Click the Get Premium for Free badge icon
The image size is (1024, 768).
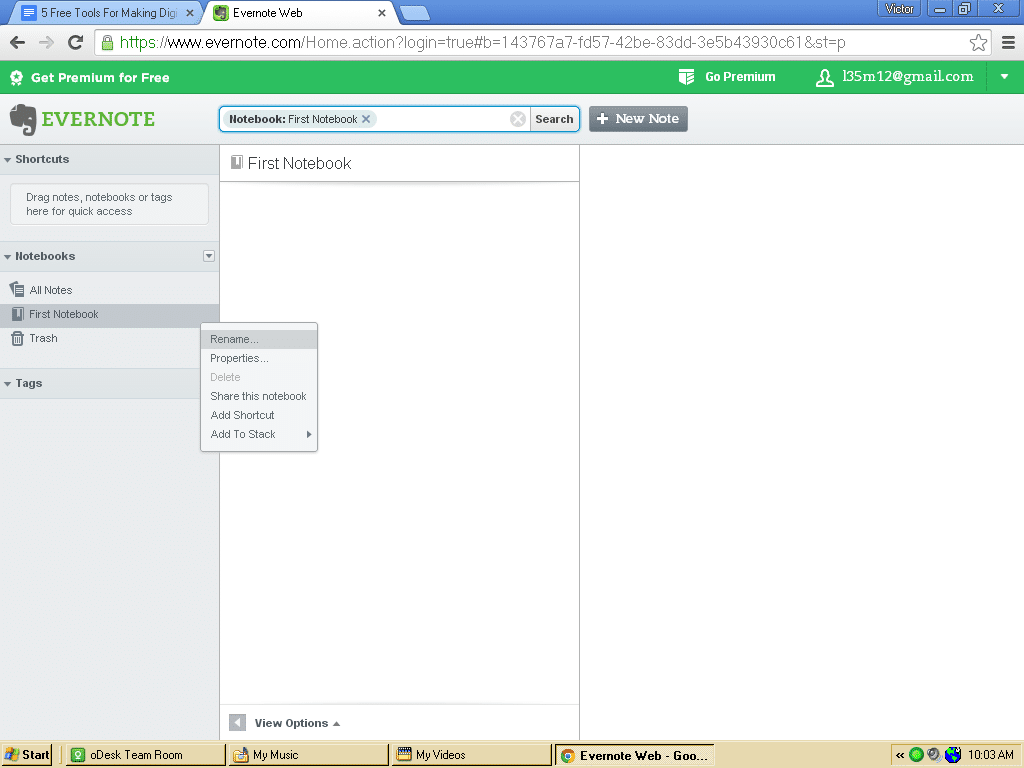coord(16,78)
